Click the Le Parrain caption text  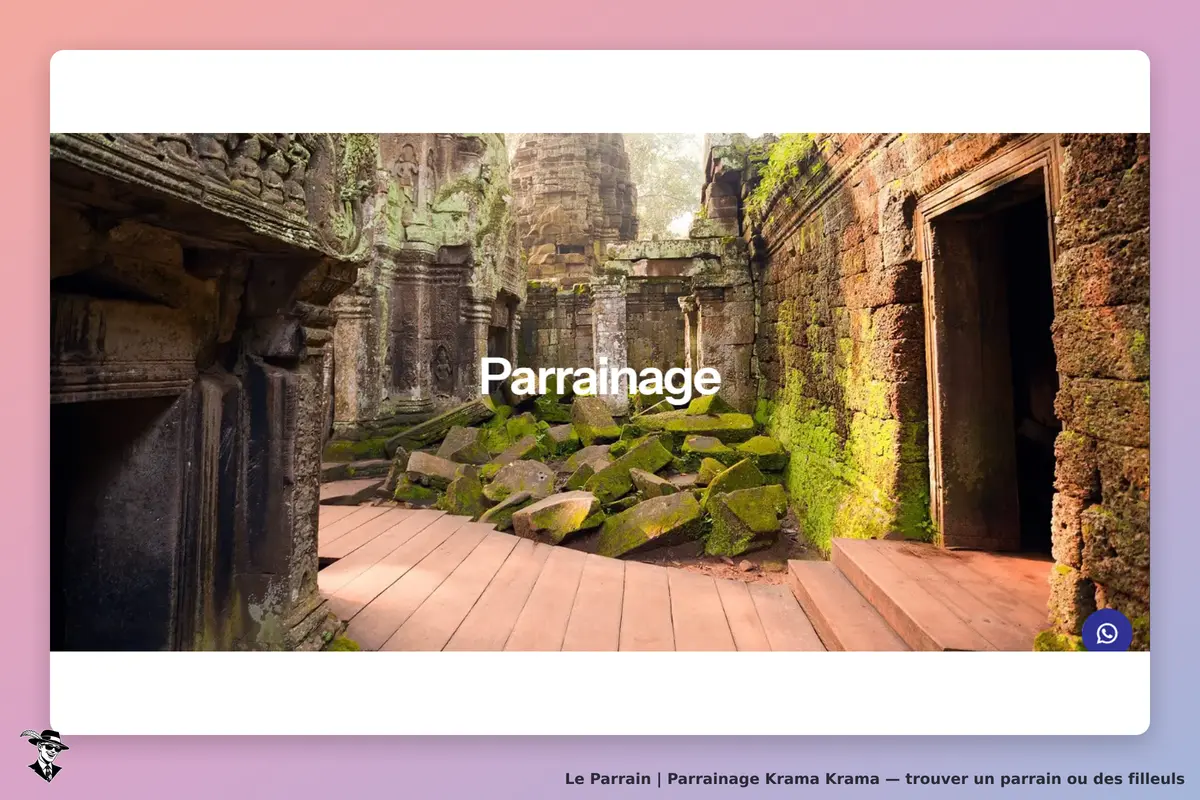coord(875,778)
